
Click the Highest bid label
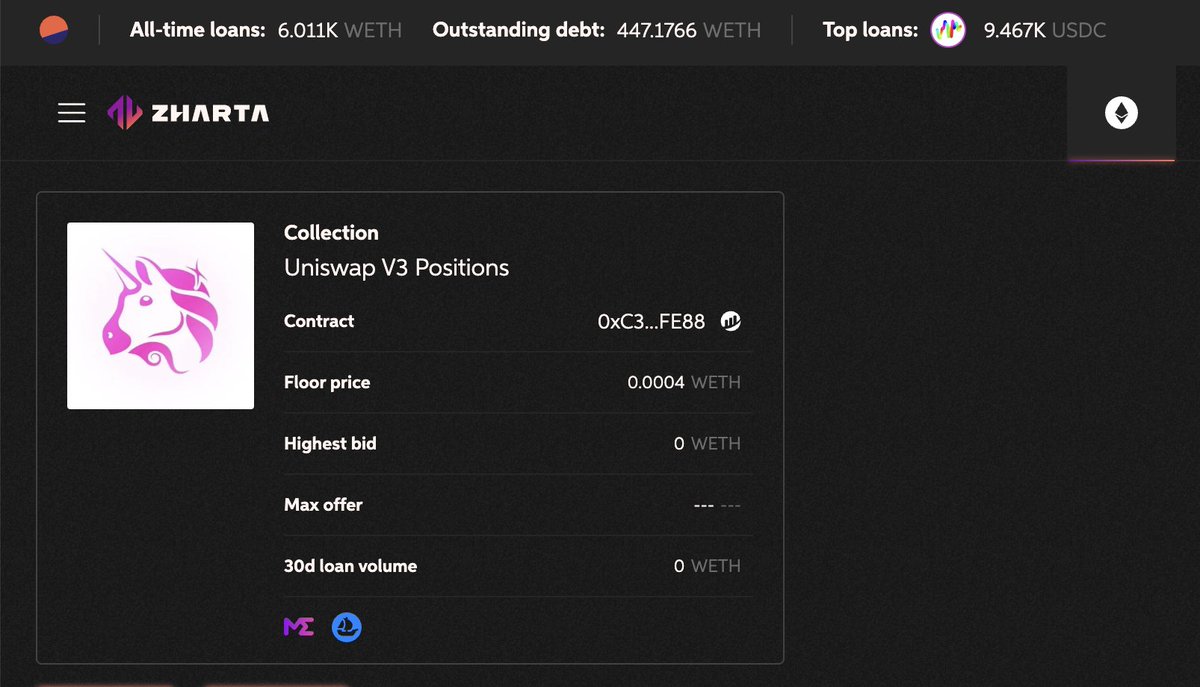click(x=330, y=444)
